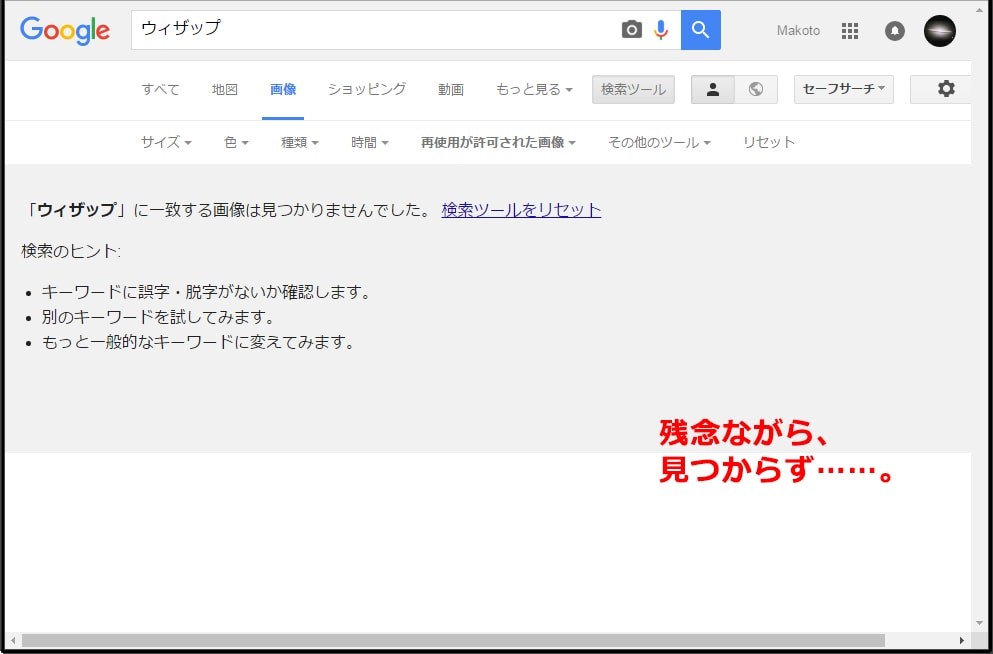Click the リセット option in the filter bar

point(768,142)
